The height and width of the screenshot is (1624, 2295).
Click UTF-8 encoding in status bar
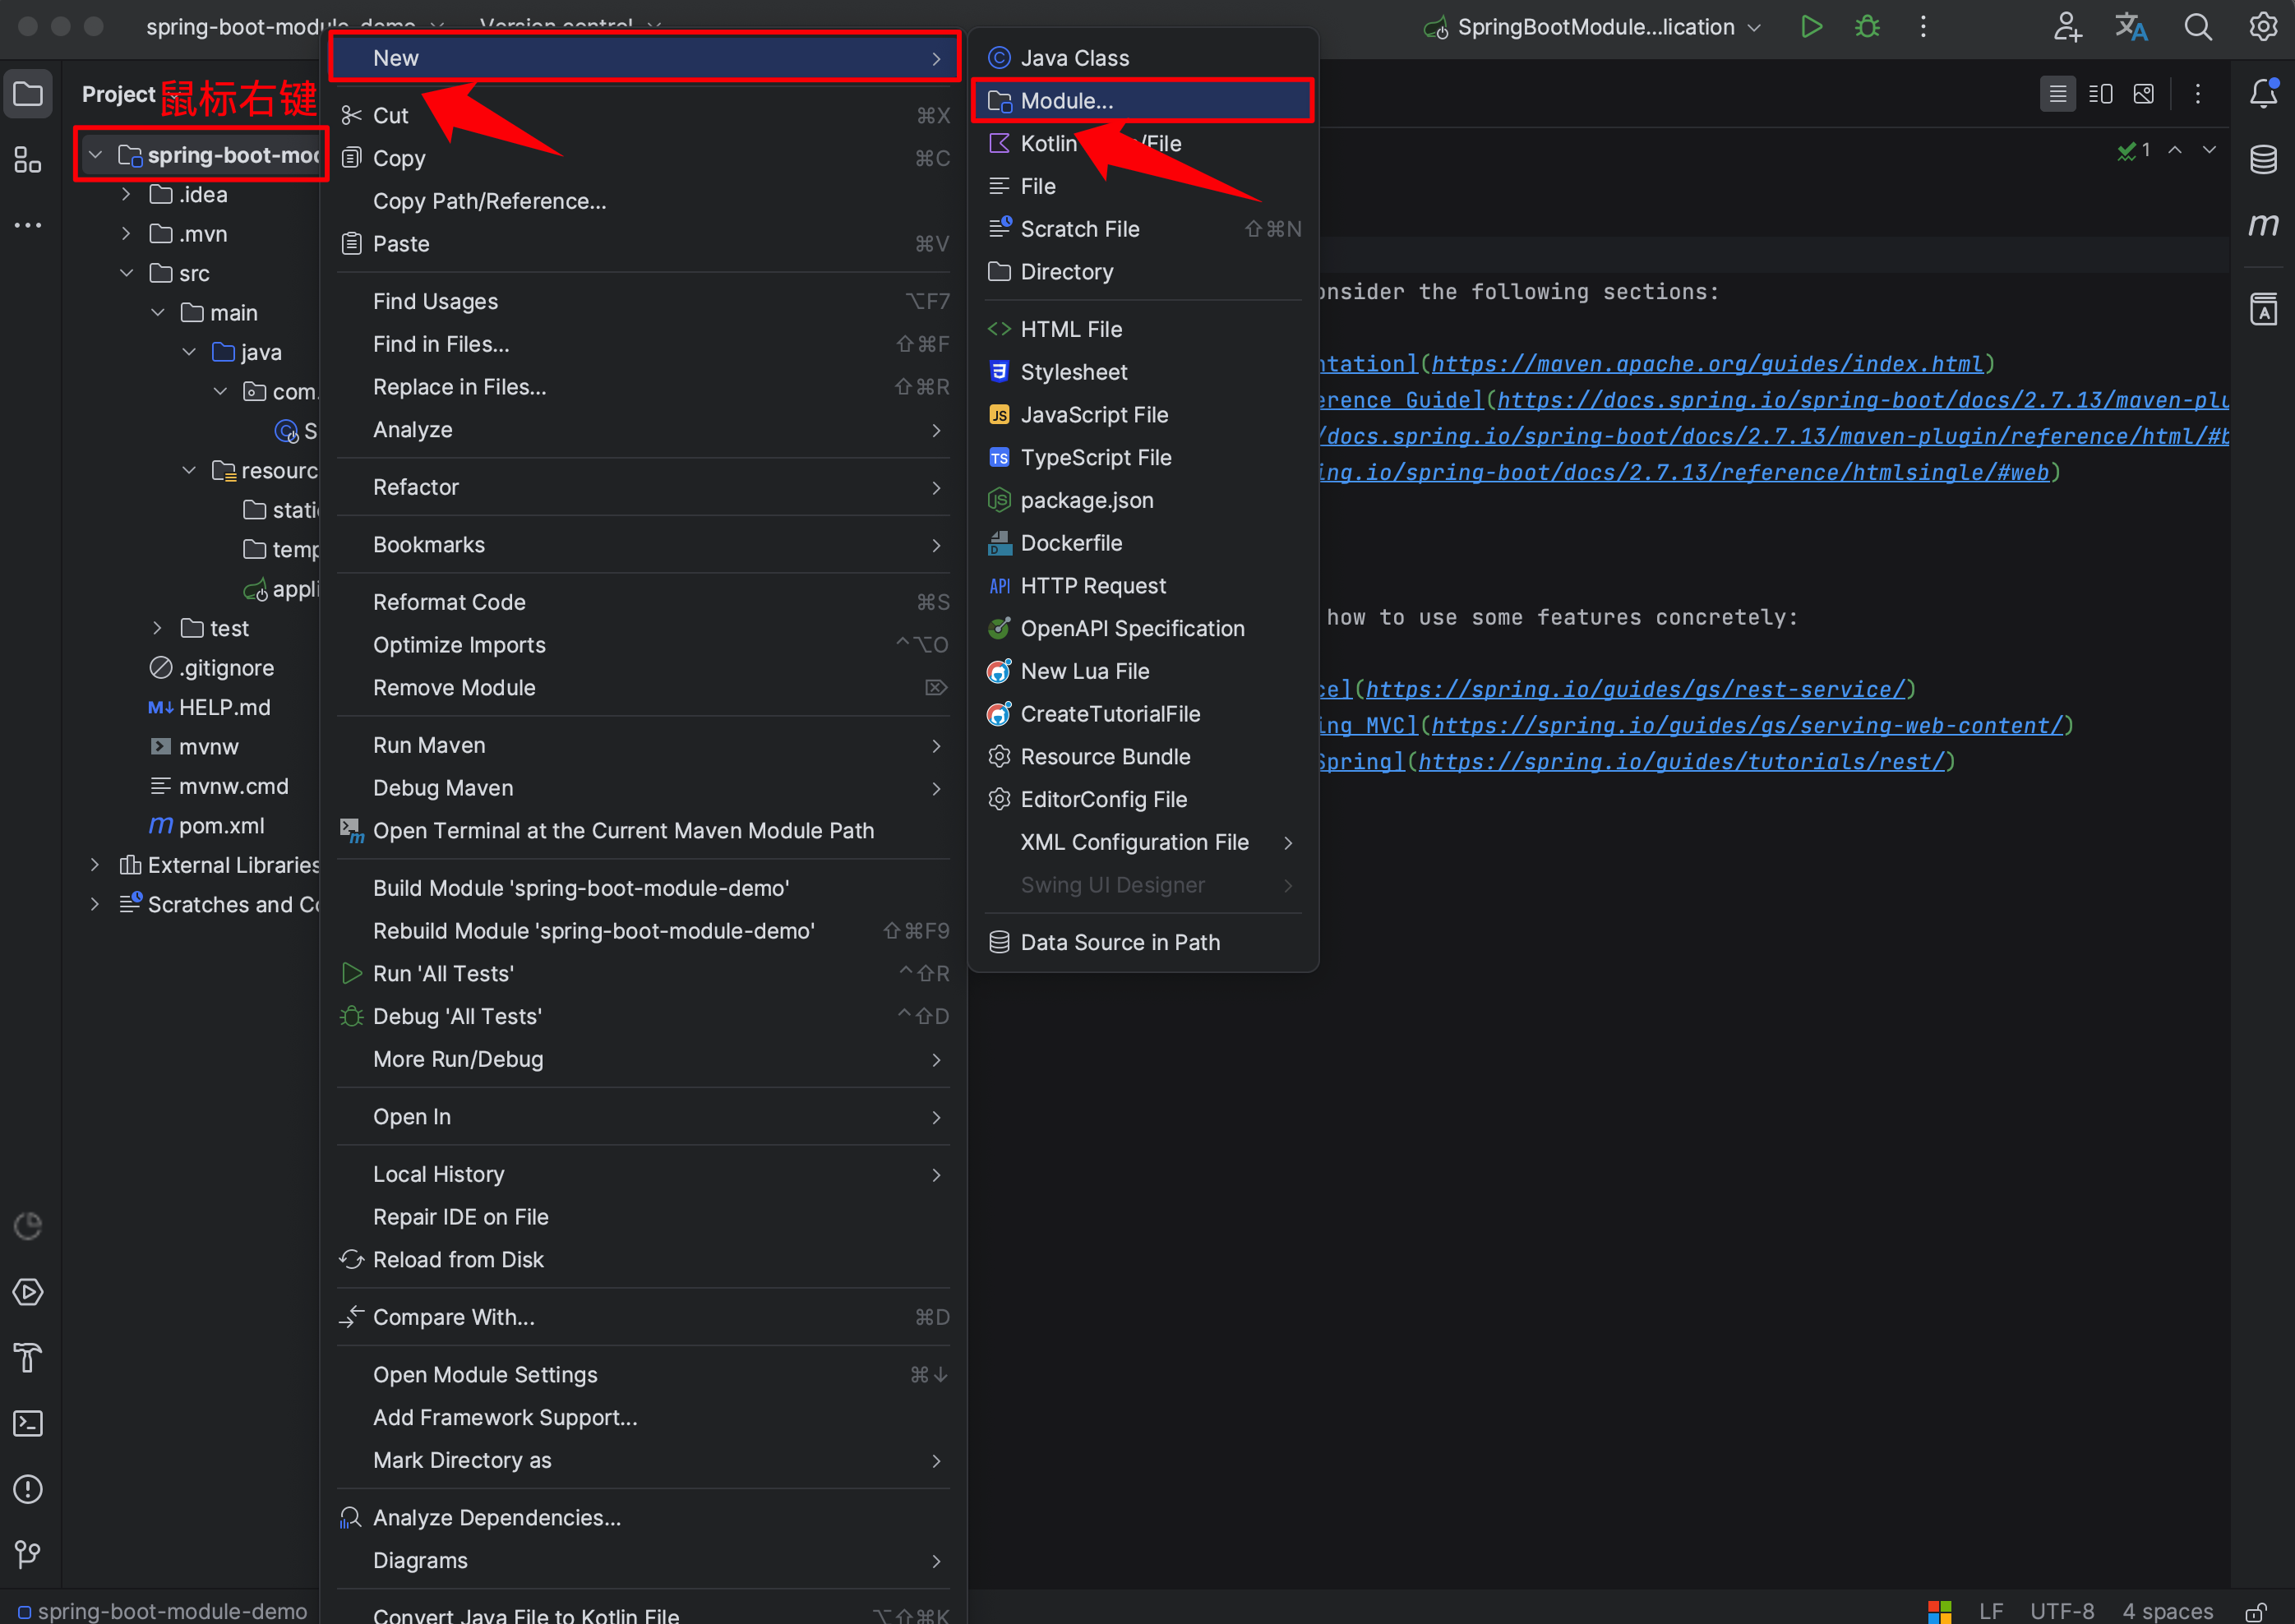[x=2061, y=1611]
